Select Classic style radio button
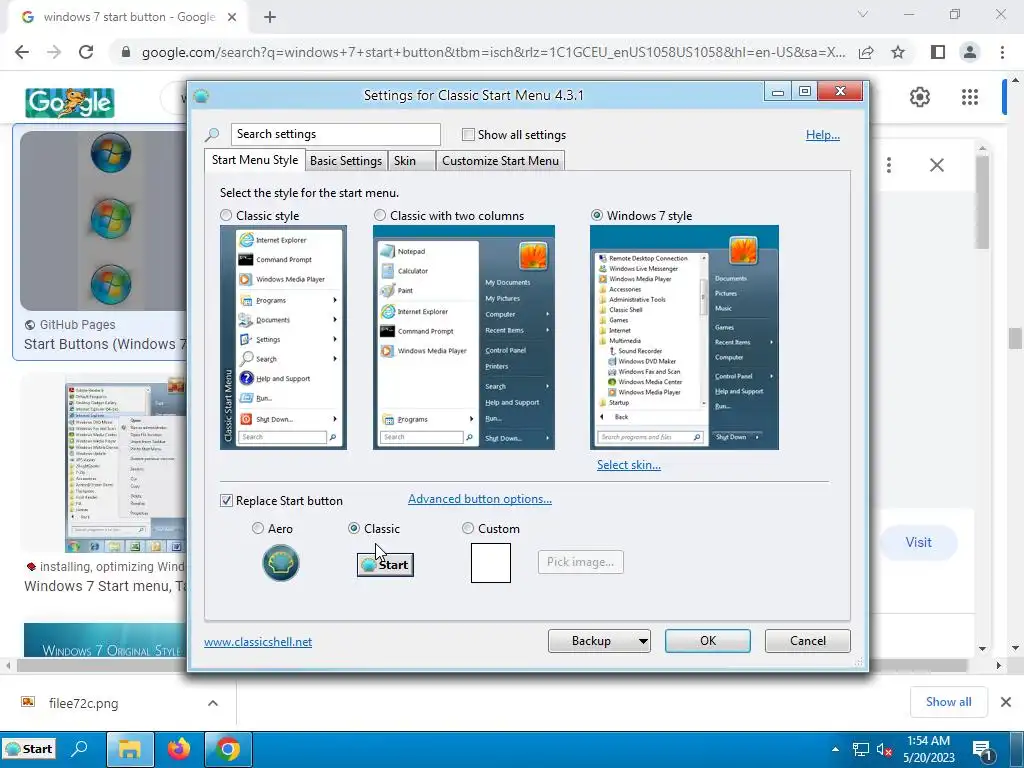Screen dimensions: 1024x768 [226, 215]
